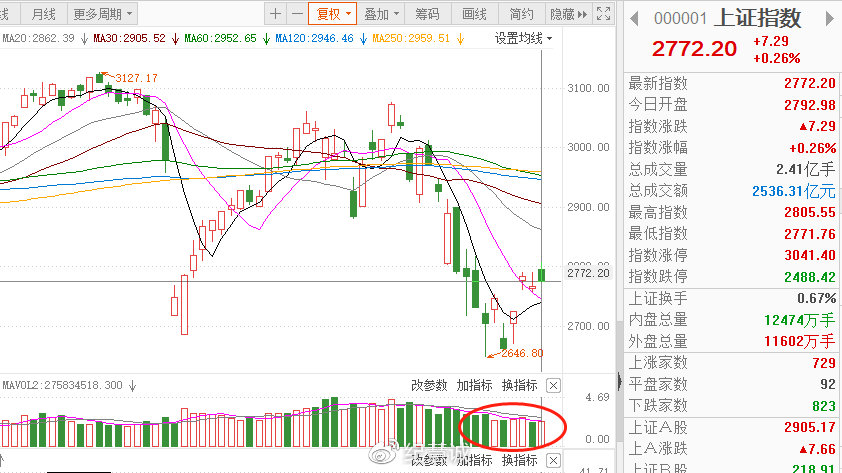Viewport: 842px width, 473px height.
Task: Click the MA60 green down arrow
Action: (266, 39)
